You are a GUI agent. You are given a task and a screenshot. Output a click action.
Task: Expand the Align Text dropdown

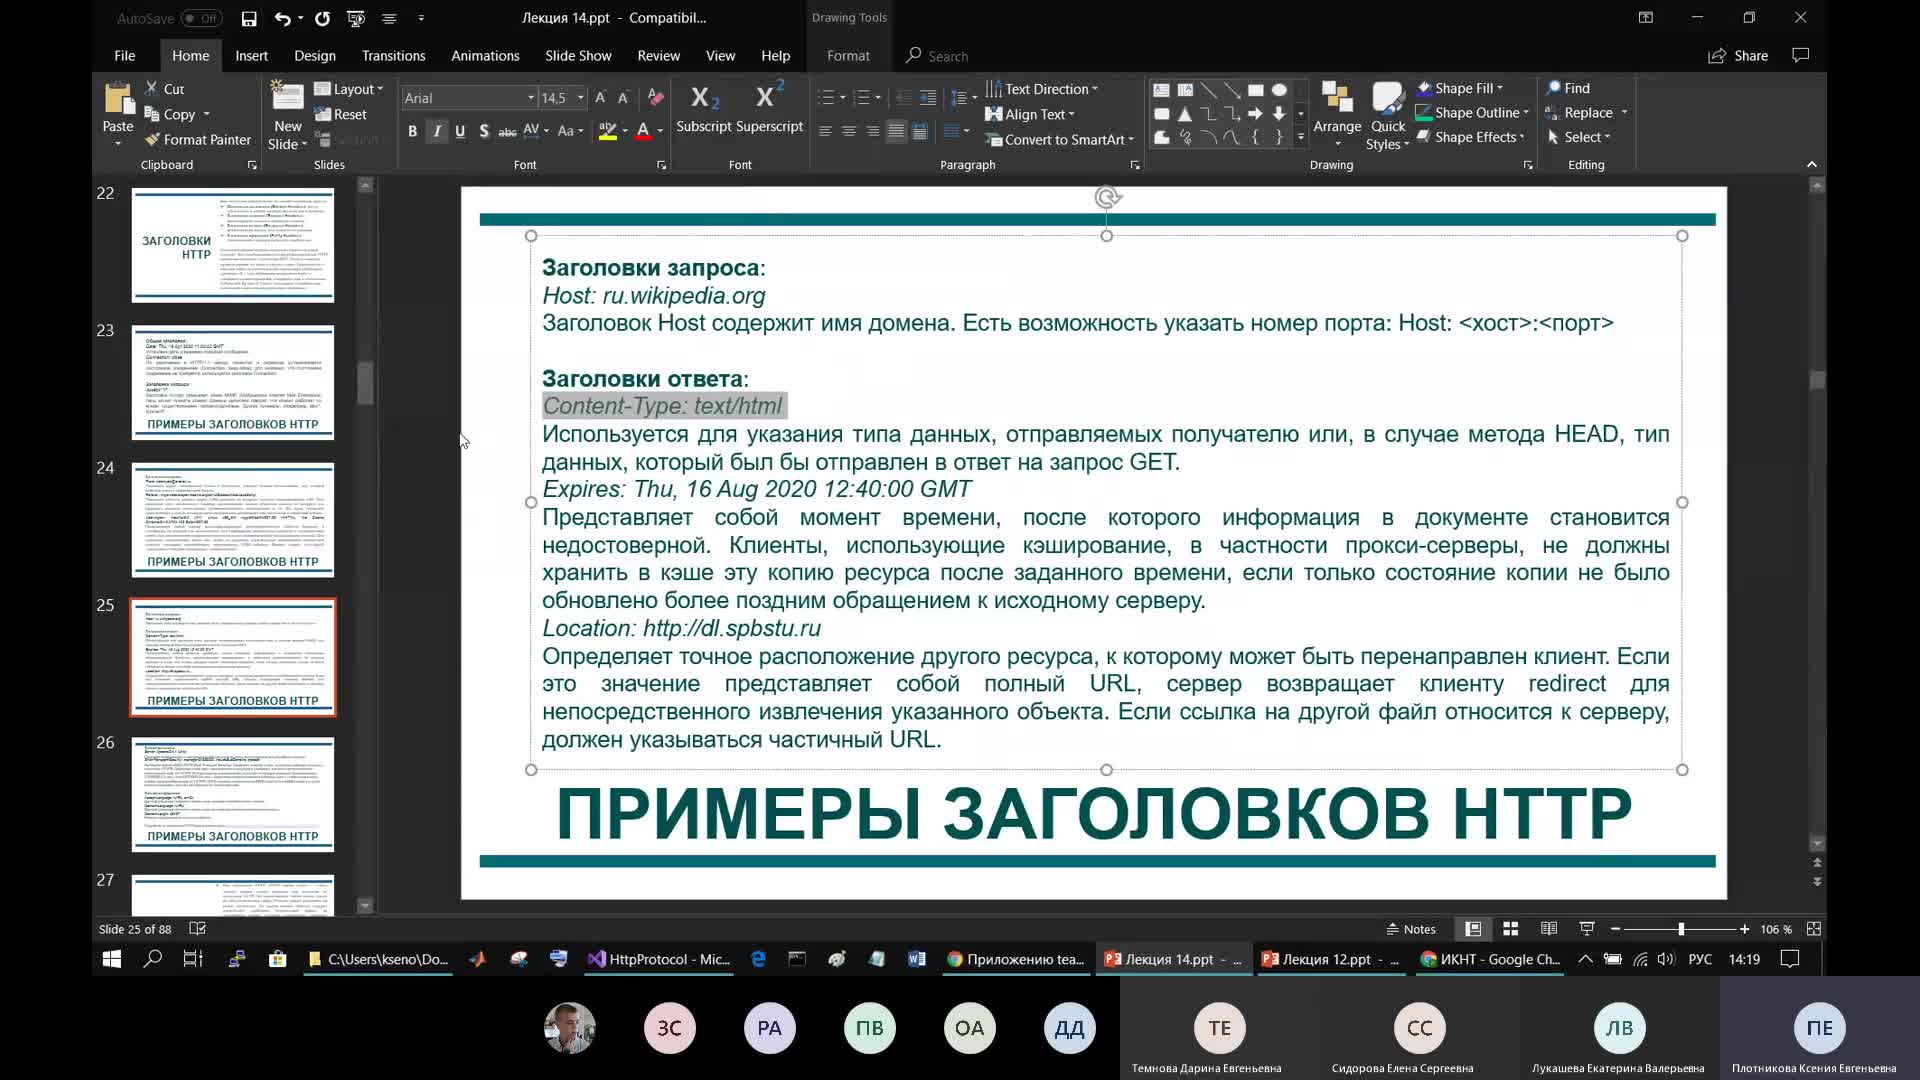1030,114
